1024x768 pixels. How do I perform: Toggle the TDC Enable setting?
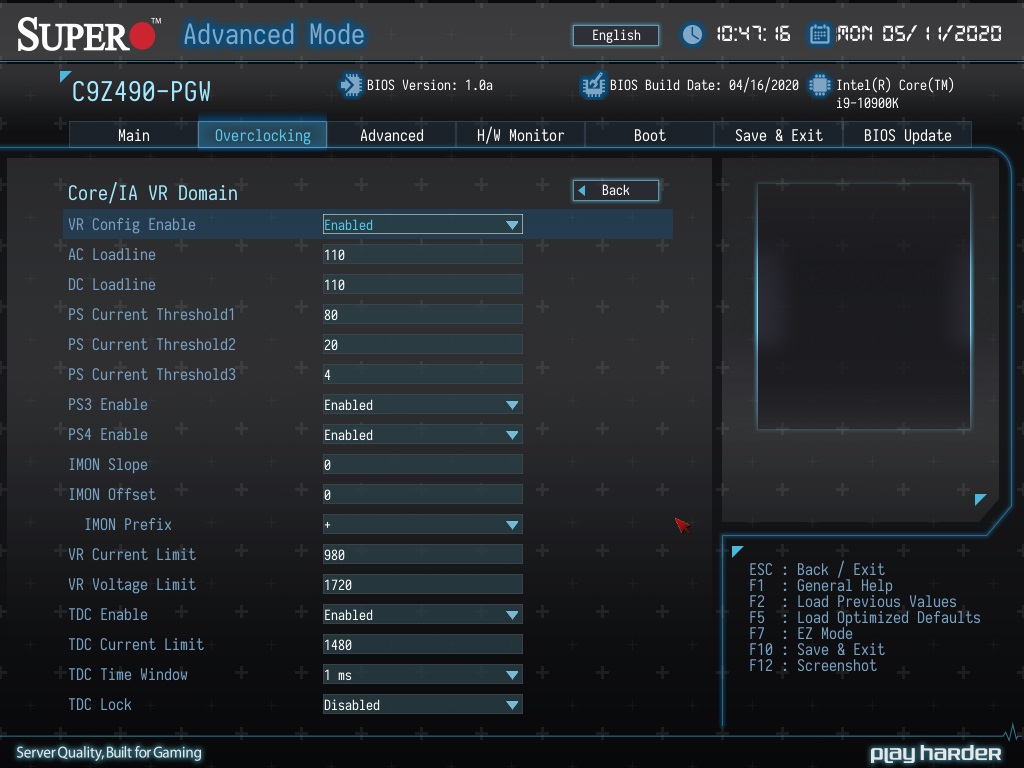point(422,615)
